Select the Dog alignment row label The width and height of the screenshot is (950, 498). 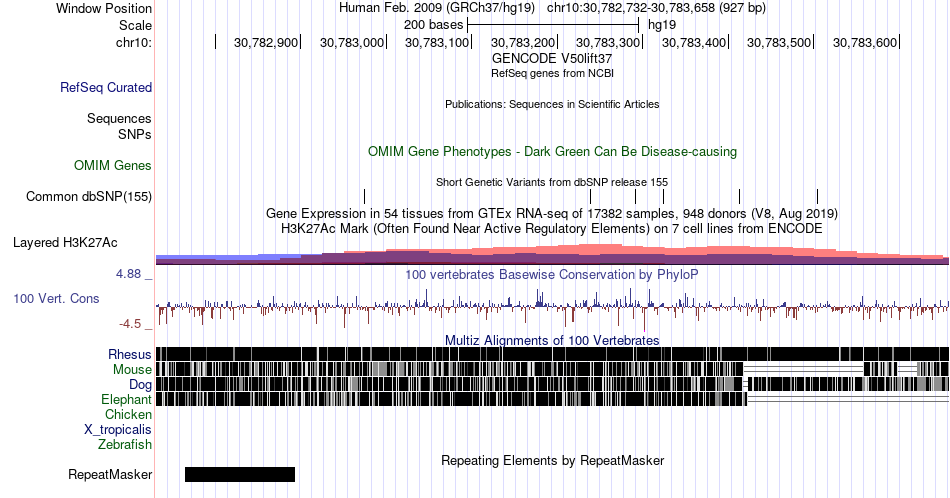point(140,385)
